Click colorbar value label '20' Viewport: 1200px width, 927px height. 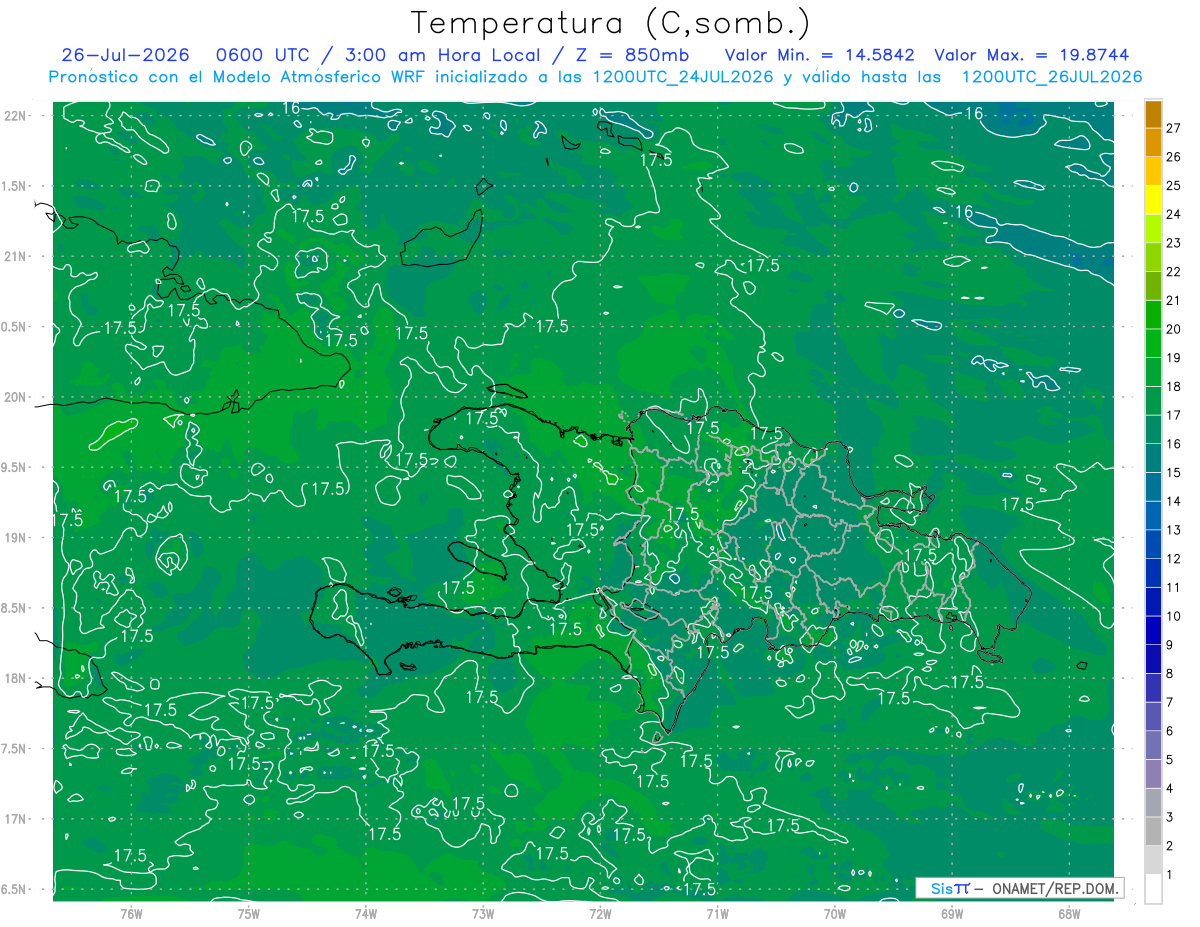tap(1174, 329)
